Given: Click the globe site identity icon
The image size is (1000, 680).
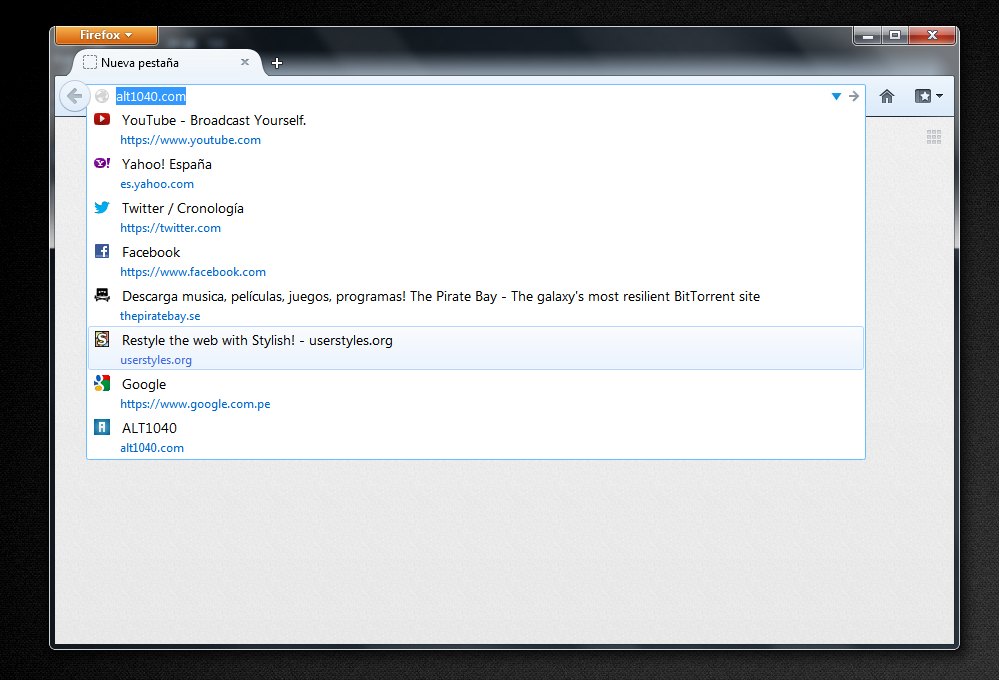Looking at the screenshot, I should (102, 96).
